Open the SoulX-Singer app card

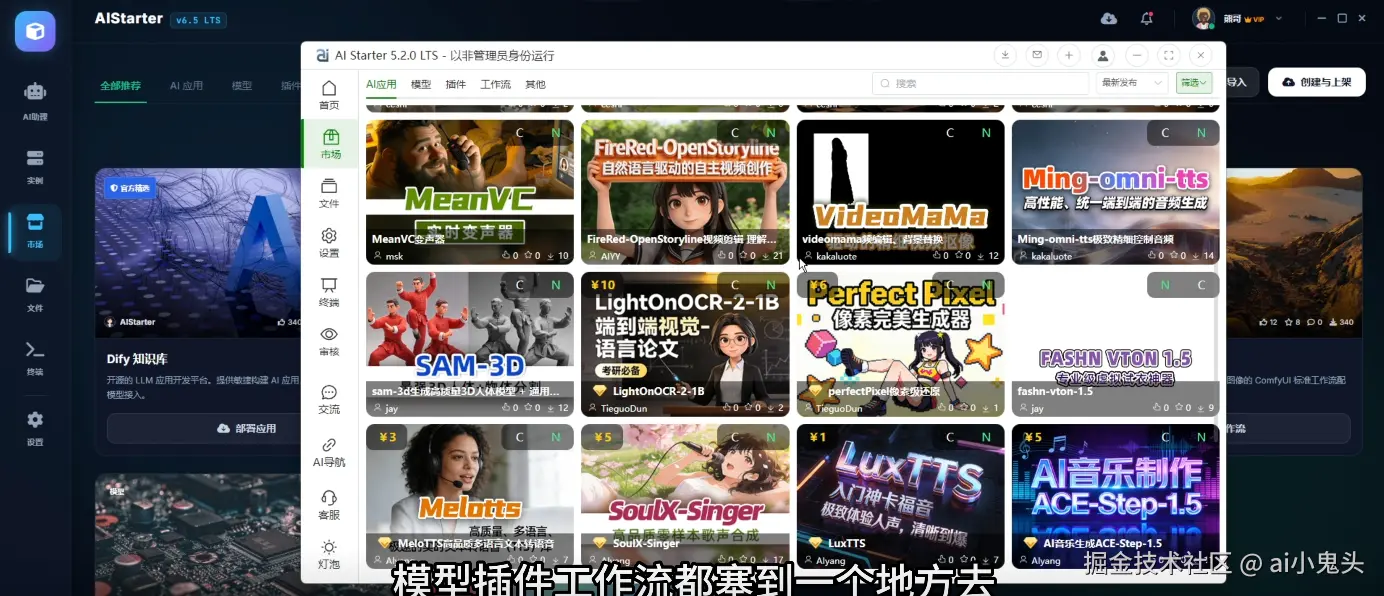(685, 496)
